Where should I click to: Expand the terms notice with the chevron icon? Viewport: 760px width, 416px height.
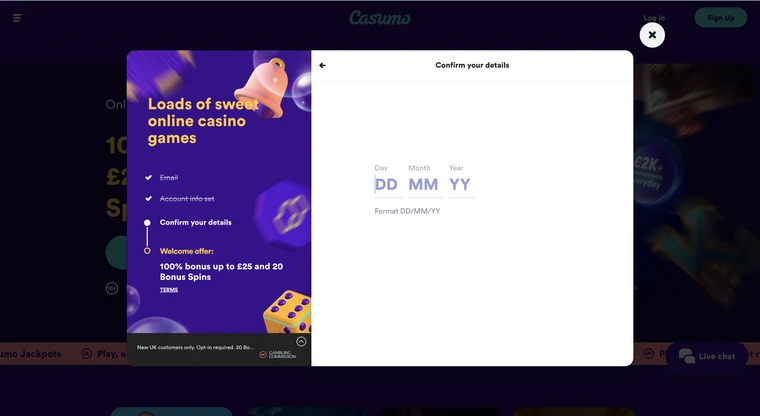[301, 342]
